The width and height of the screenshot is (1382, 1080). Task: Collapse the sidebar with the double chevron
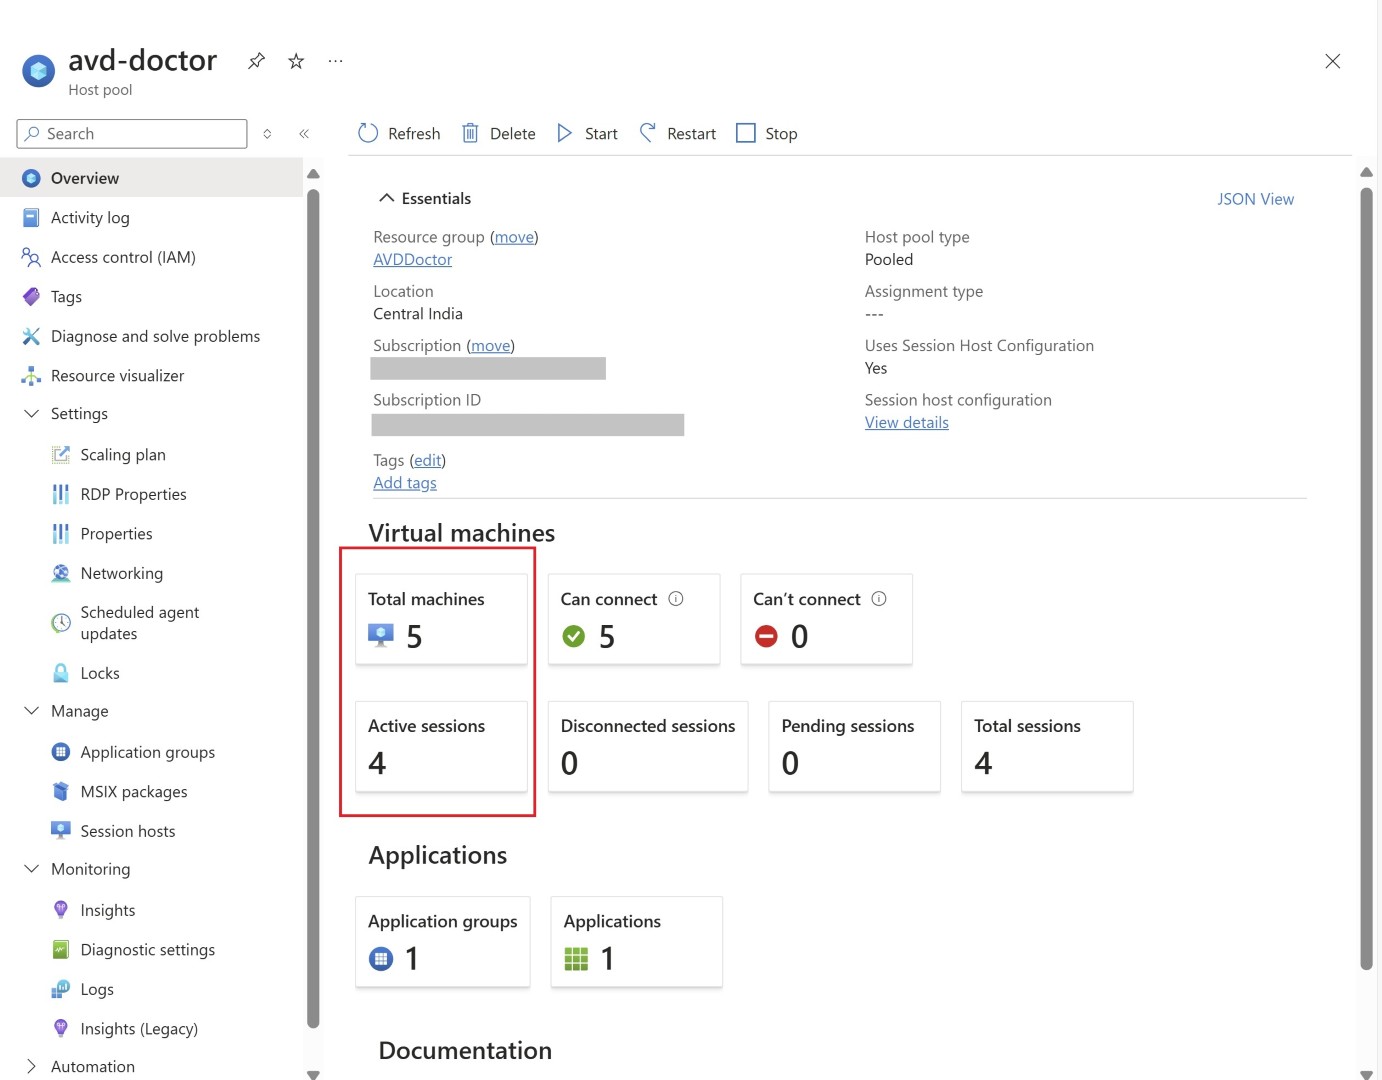(304, 134)
